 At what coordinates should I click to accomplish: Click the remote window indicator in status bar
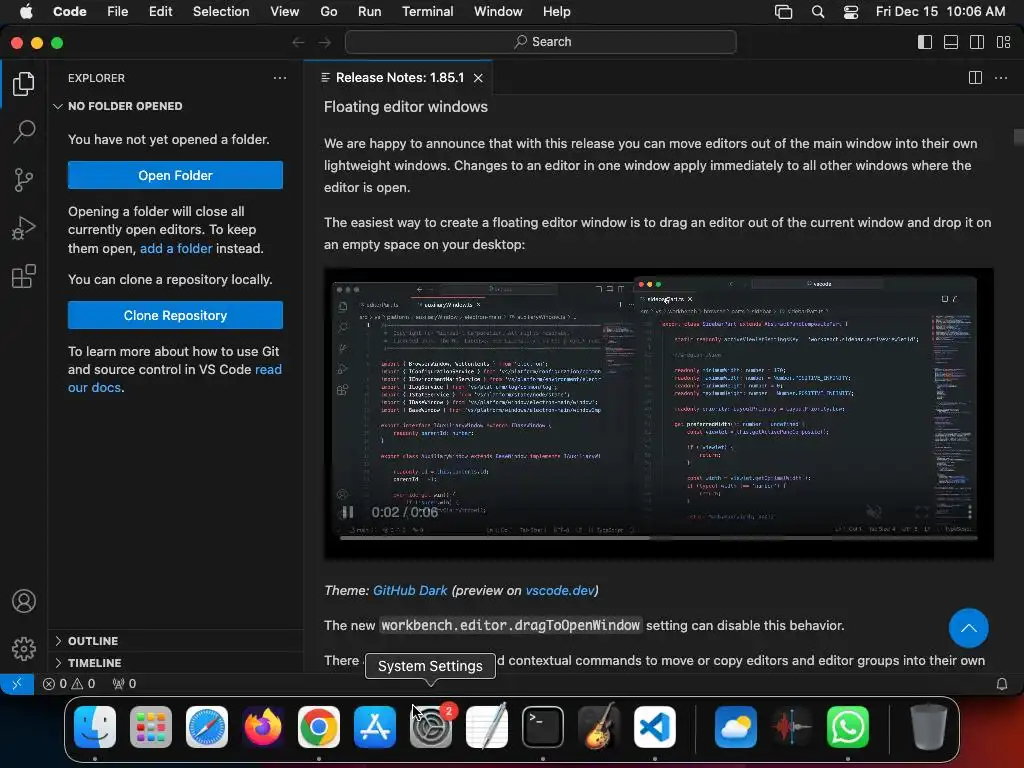click(17, 684)
